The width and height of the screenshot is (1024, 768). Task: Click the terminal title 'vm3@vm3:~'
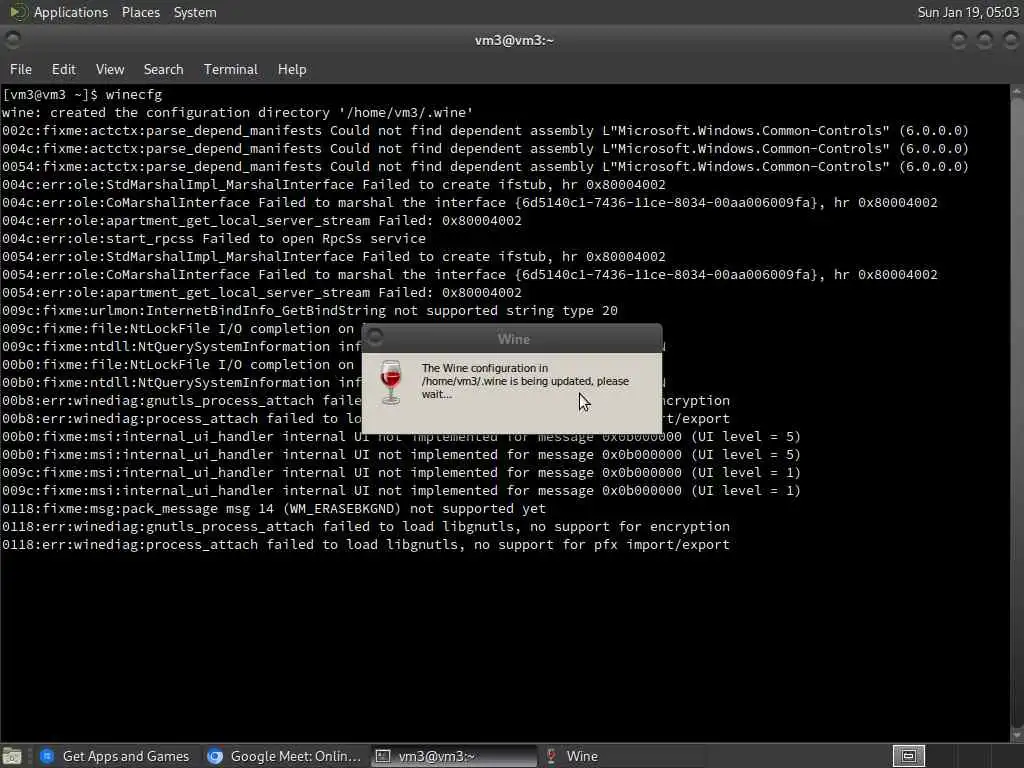pos(514,40)
